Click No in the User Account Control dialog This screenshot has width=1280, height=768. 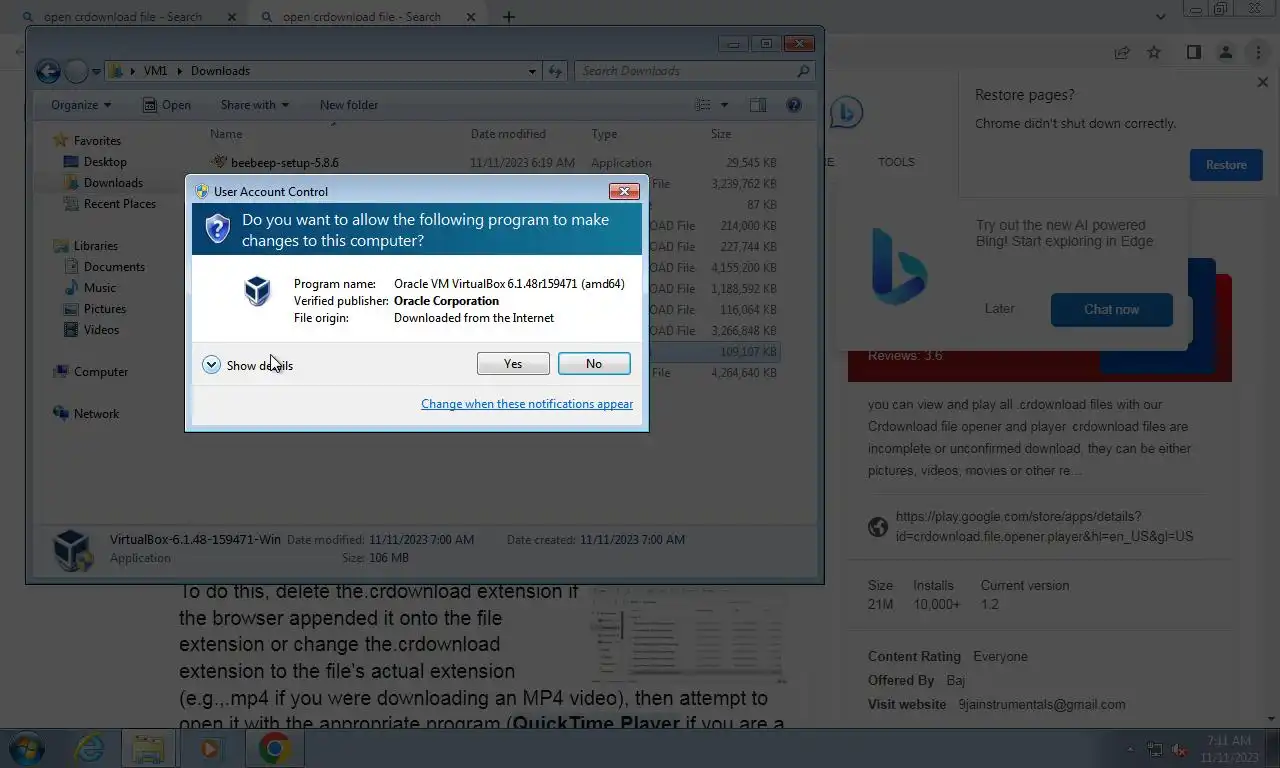[x=594, y=364]
